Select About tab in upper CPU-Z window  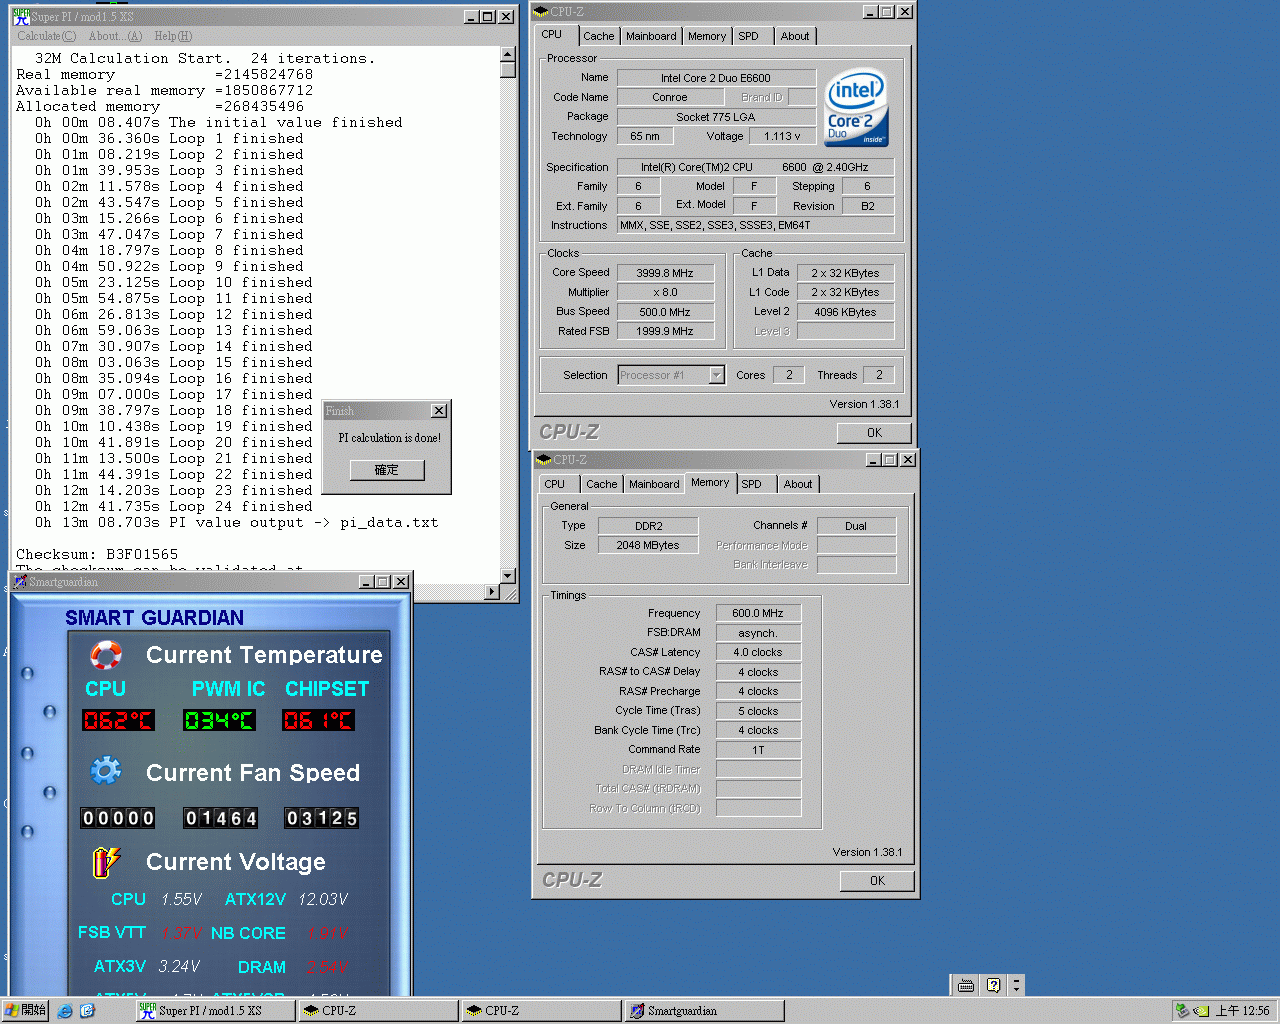(x=795, y=36)
